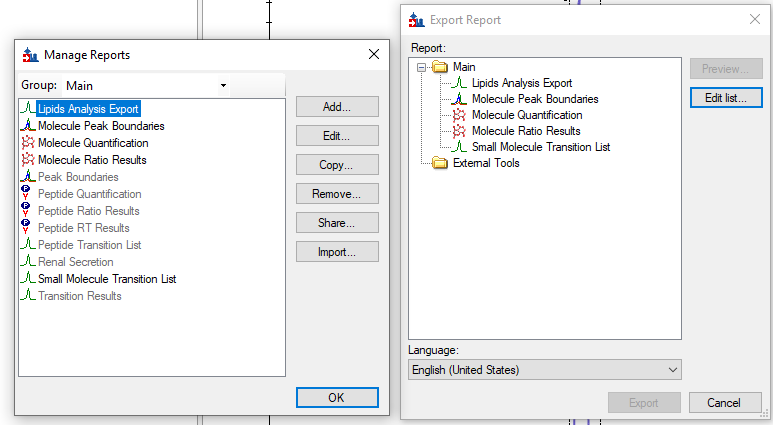Click the Molecule Quantification icon in Manage Reports list

28,143
